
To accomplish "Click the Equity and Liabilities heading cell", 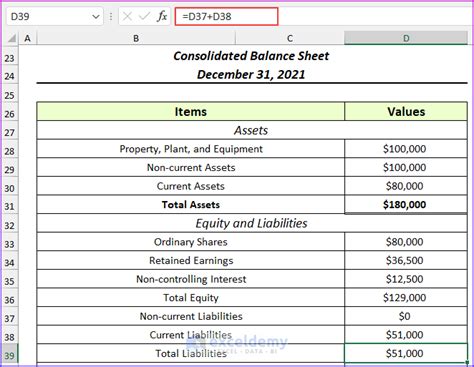I will click(x=252, y=223).
